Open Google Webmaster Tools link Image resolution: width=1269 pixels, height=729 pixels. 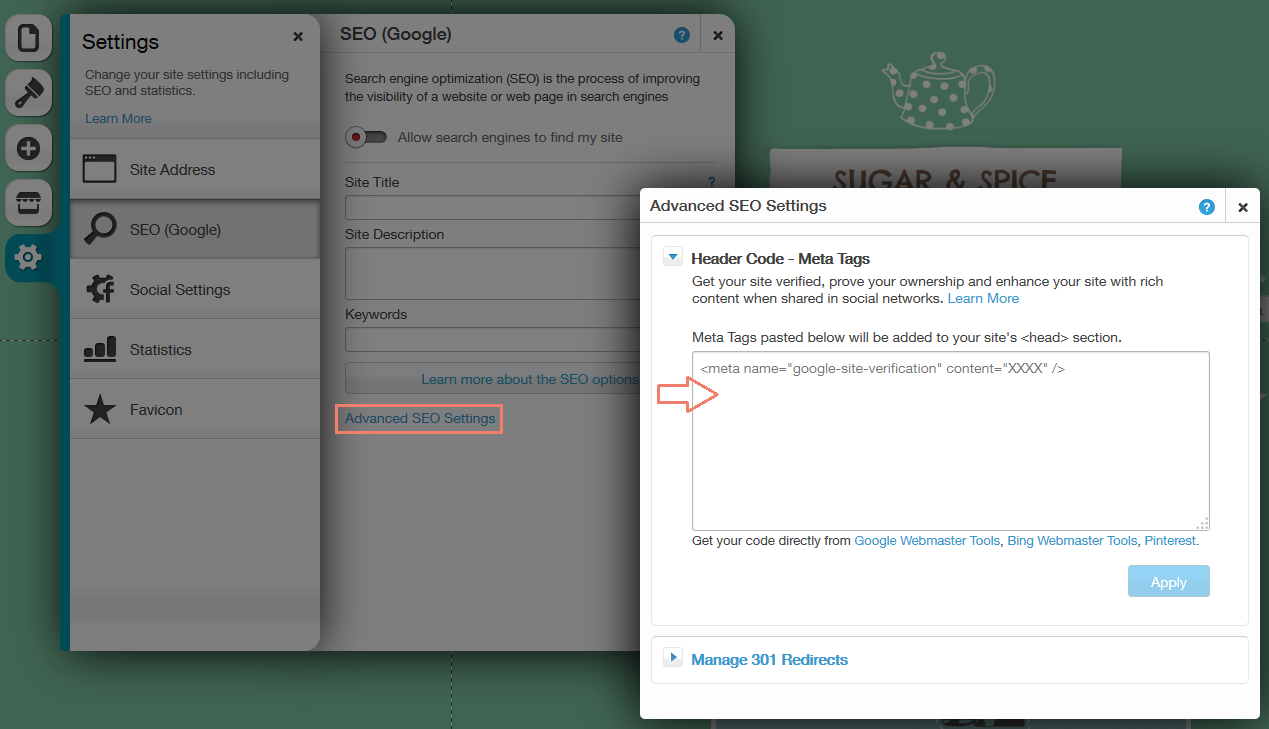pos(927,540)
